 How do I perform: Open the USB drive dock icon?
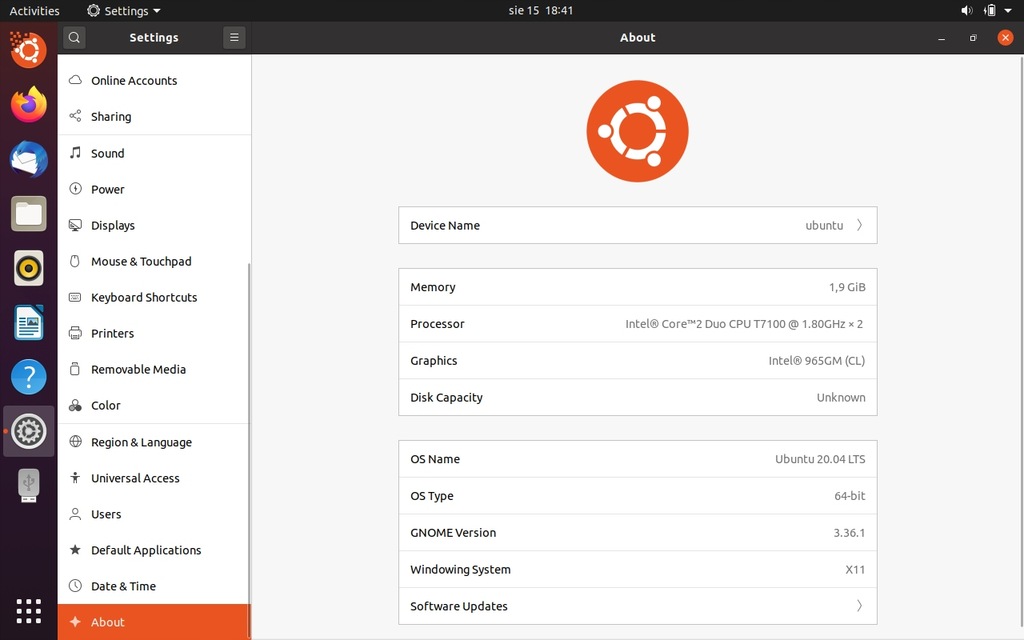[x=29, y=485]
